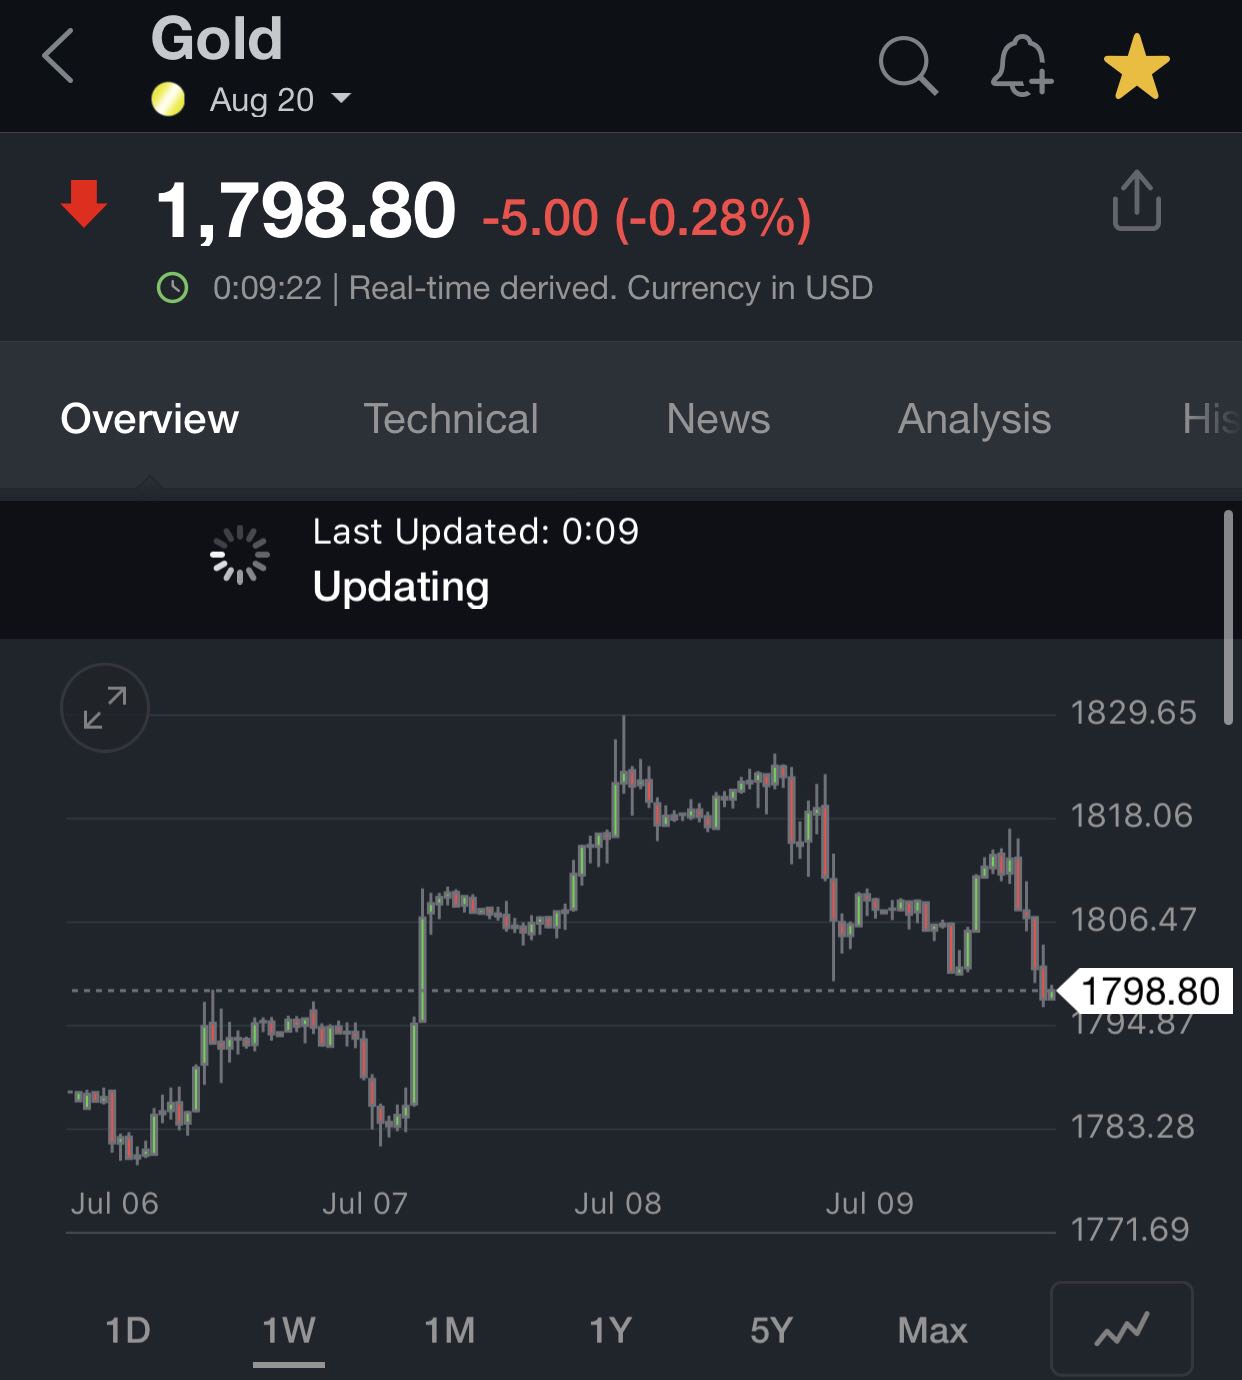Expand the chart to fullscreen
The image size is (1242, 1380).
105,707
